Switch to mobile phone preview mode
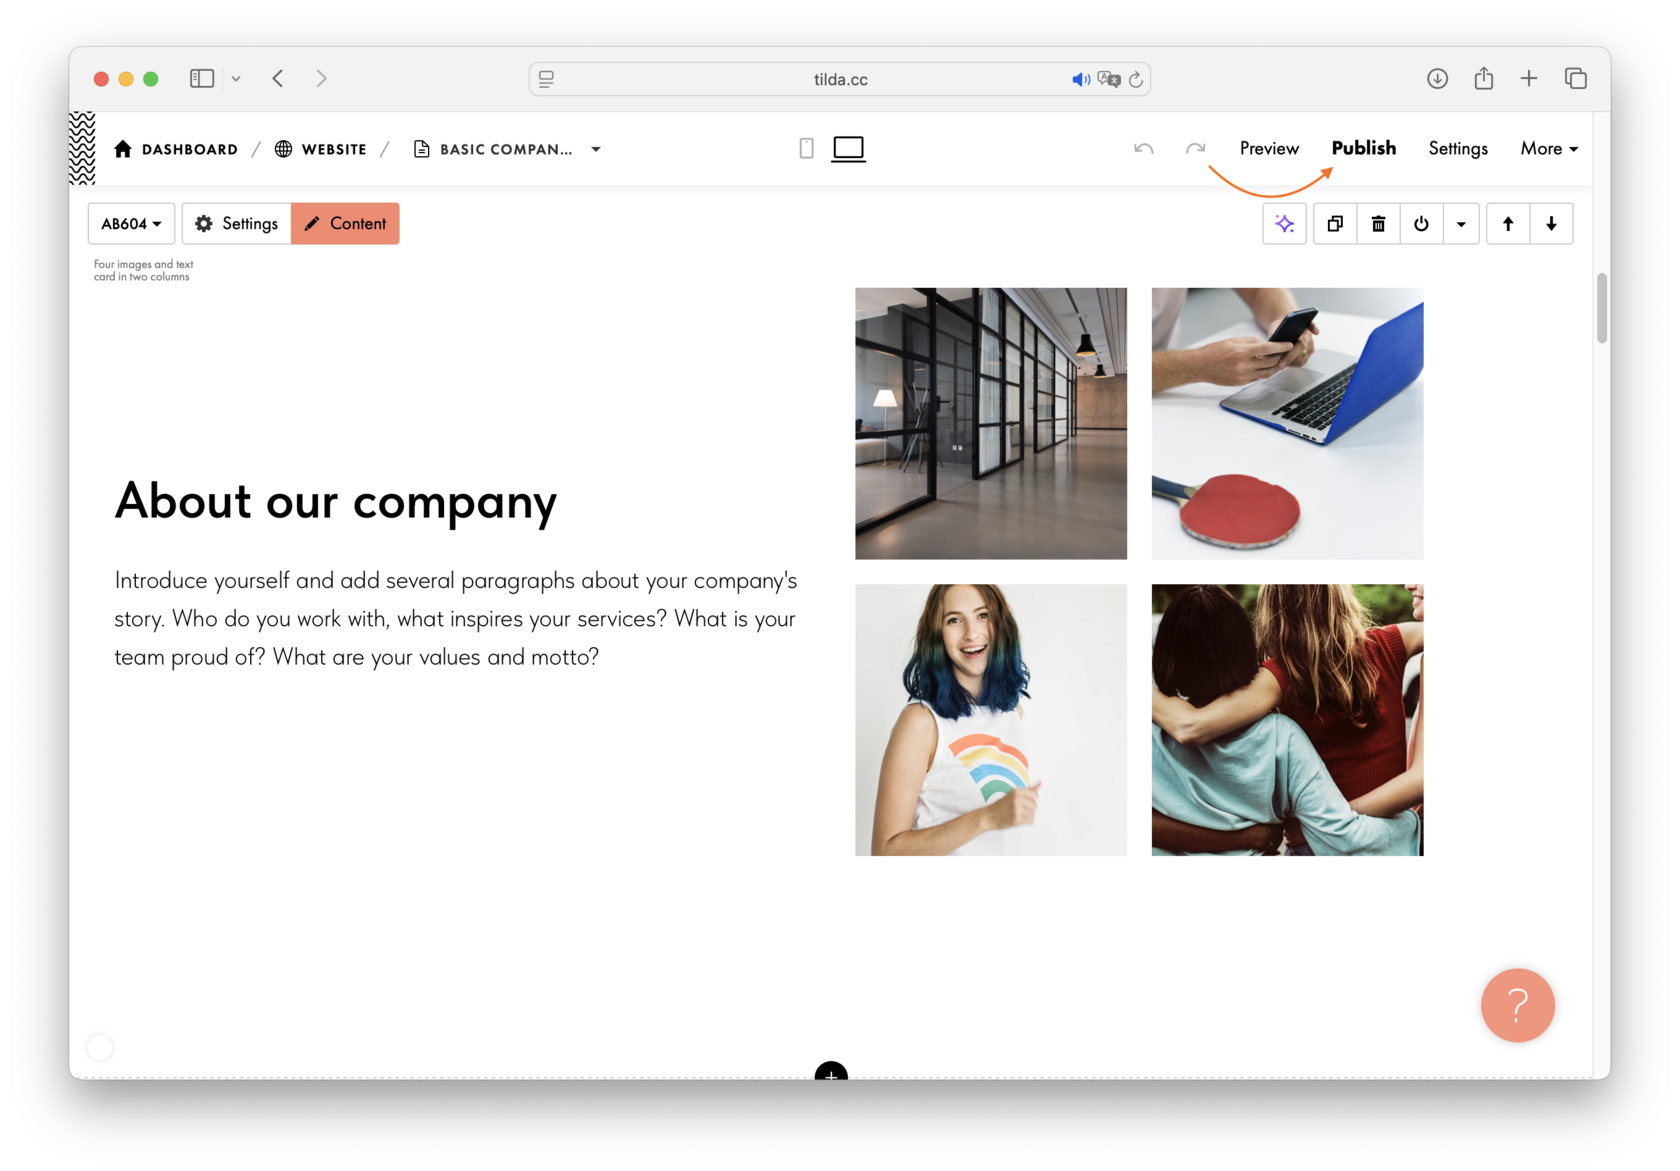Screen dimensions: 1680x1171 tap(806, 149)
